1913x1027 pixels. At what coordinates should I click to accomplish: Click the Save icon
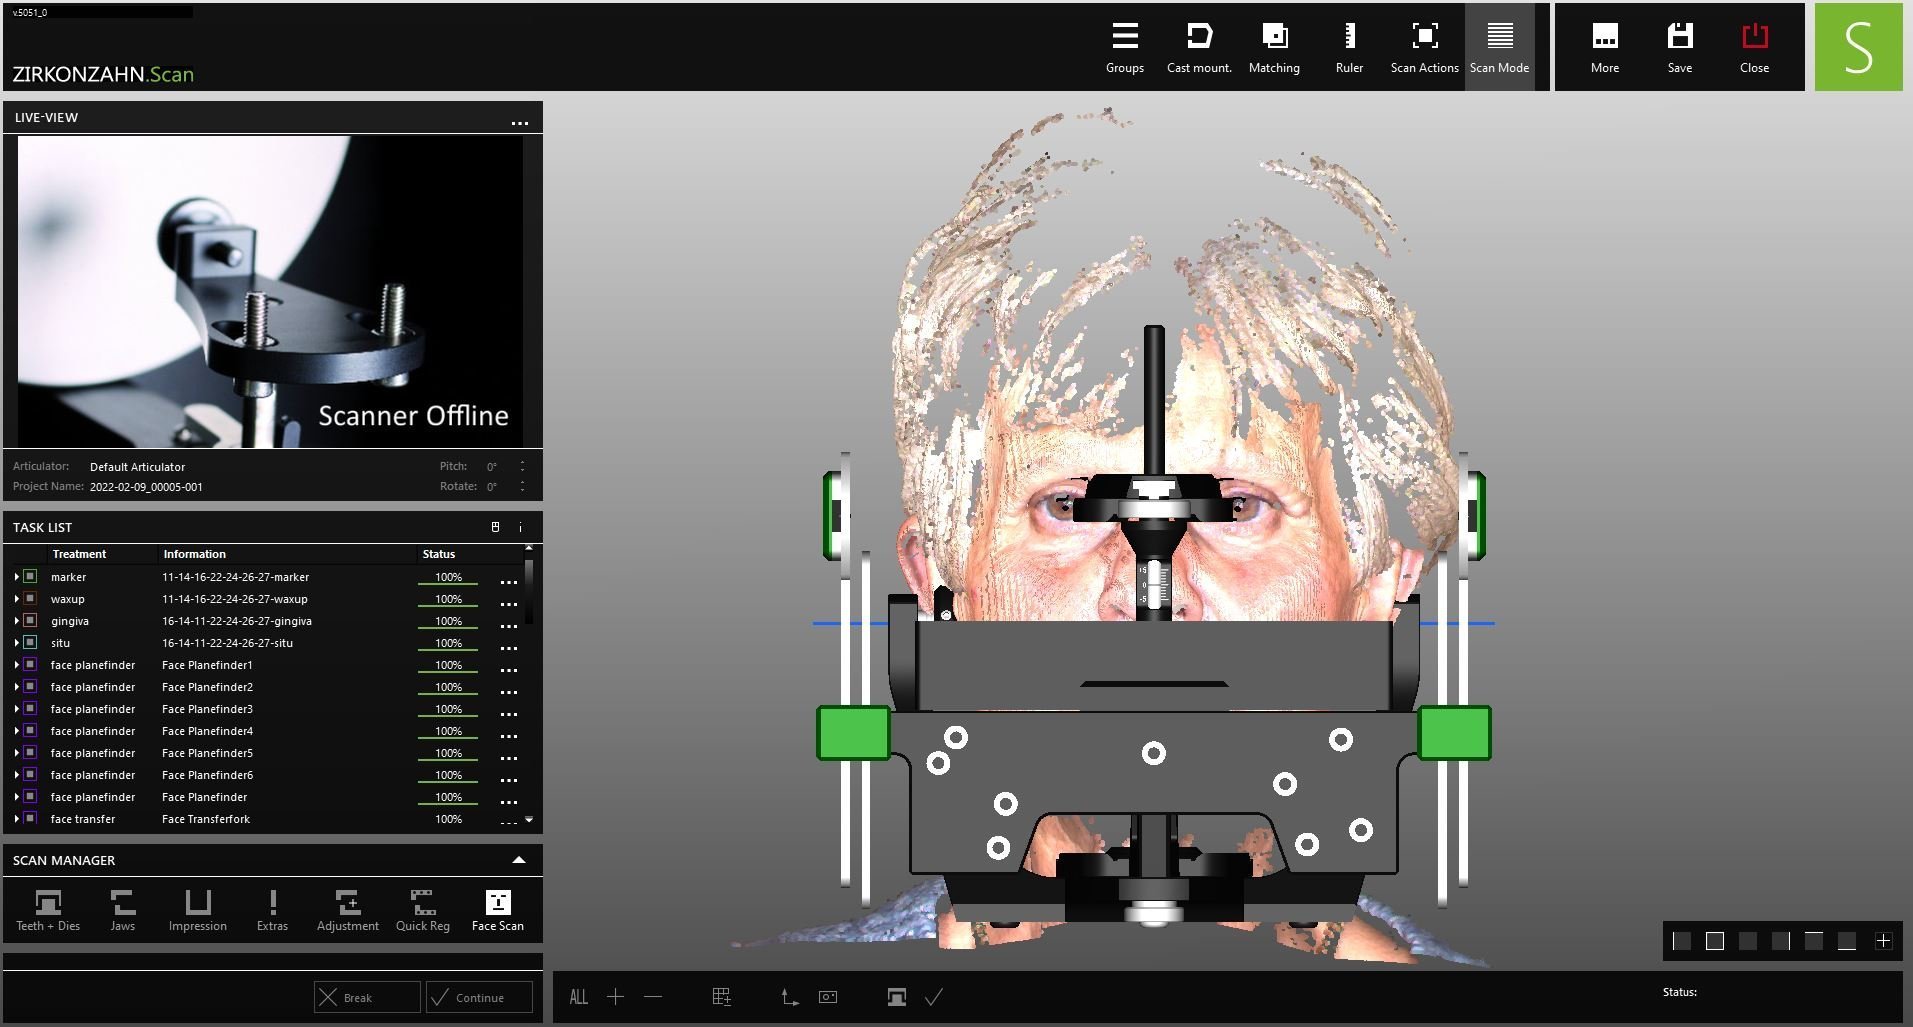tap(1679, 47)
